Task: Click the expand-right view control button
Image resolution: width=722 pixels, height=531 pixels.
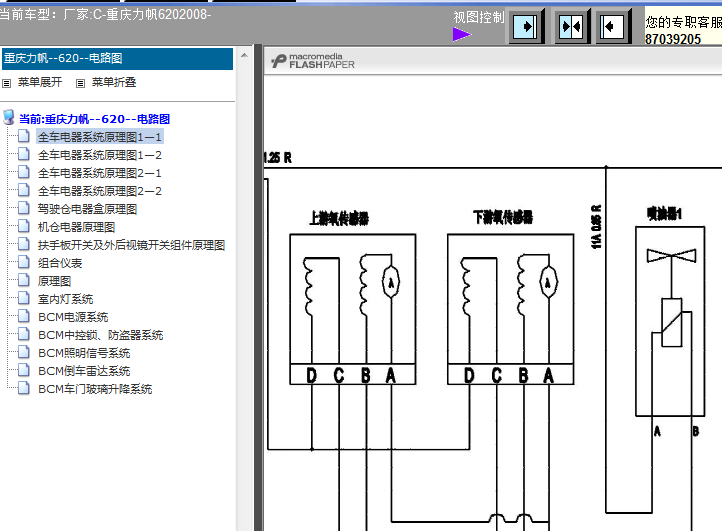Action: coord(526,26)
